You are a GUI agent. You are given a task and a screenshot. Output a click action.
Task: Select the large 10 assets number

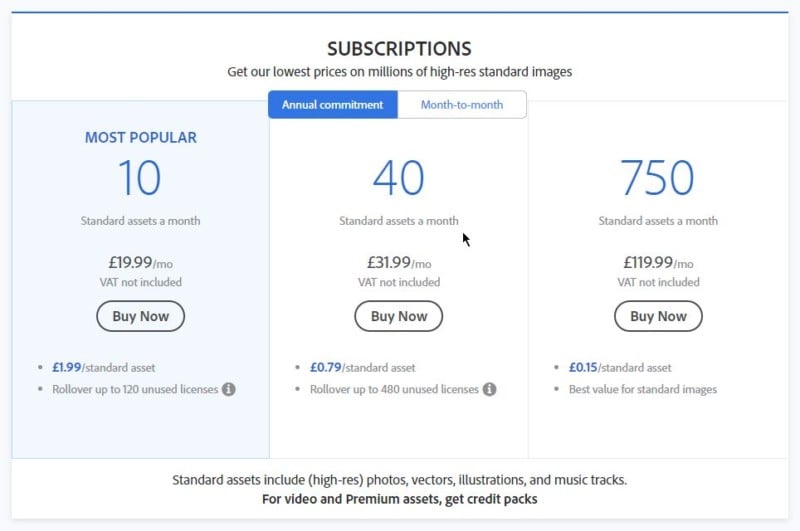pos(140,178)
